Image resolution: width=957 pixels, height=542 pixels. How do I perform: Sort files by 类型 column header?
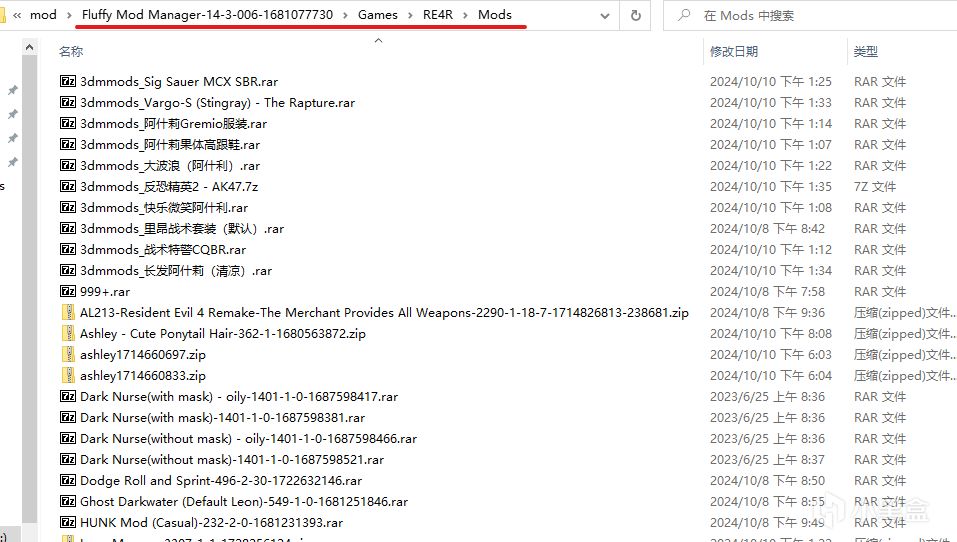click(865, 51)
